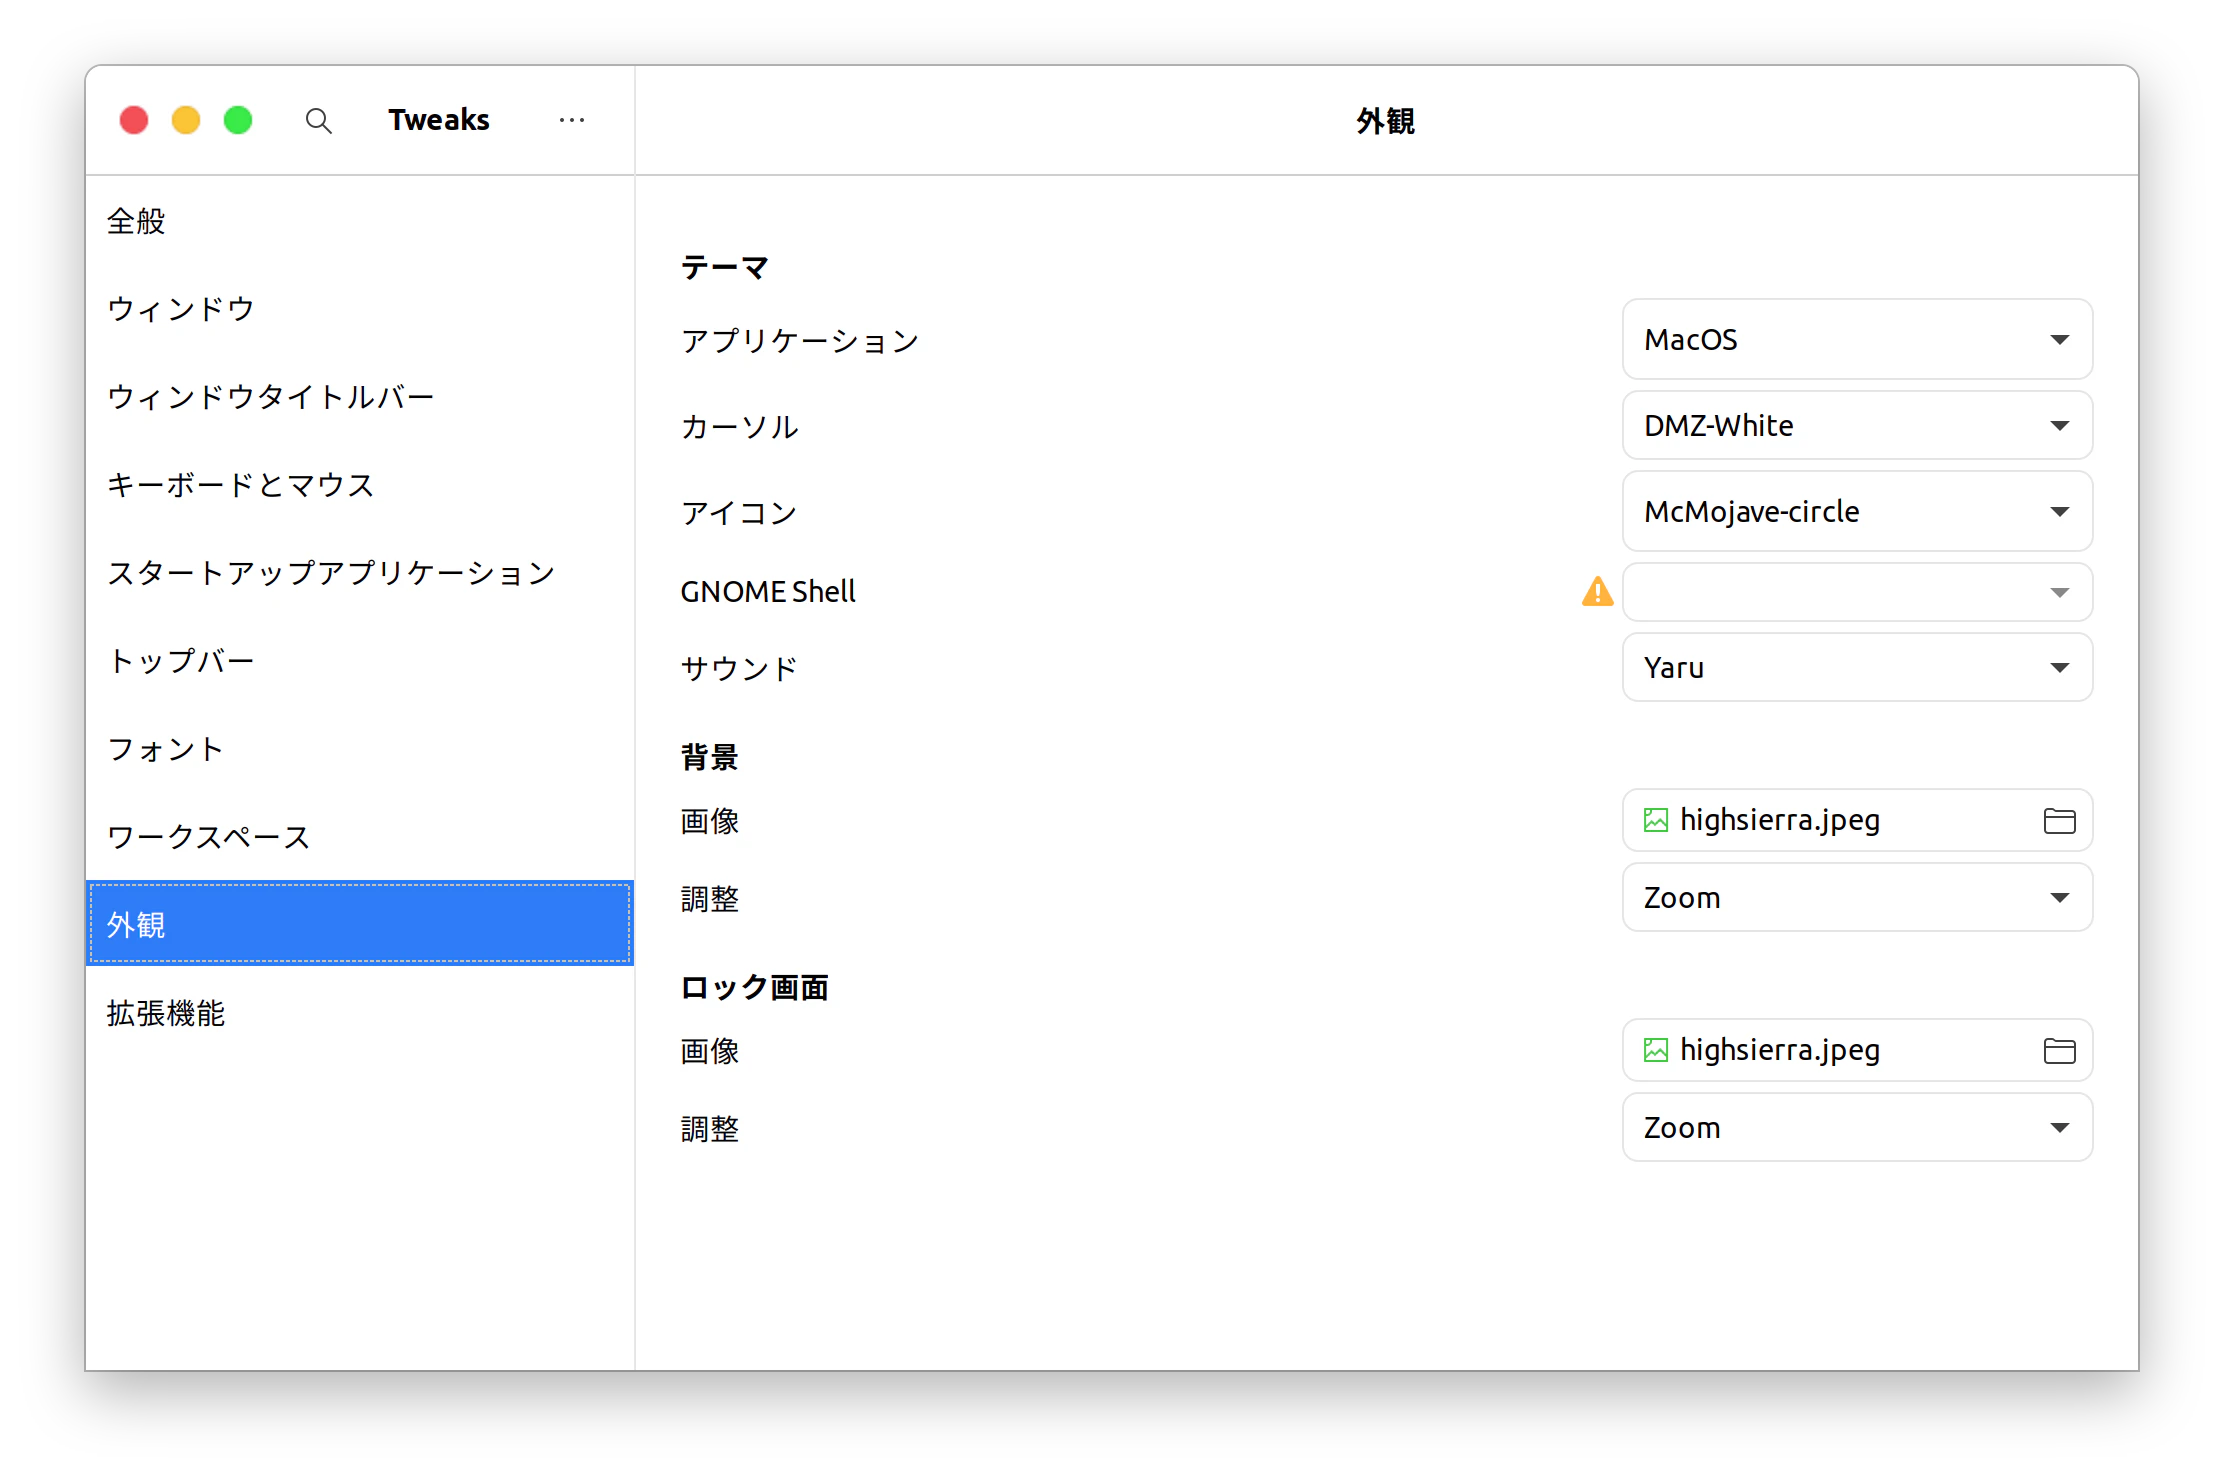
Task: Open the search in Tweaks header
Action: coord(318,121)
